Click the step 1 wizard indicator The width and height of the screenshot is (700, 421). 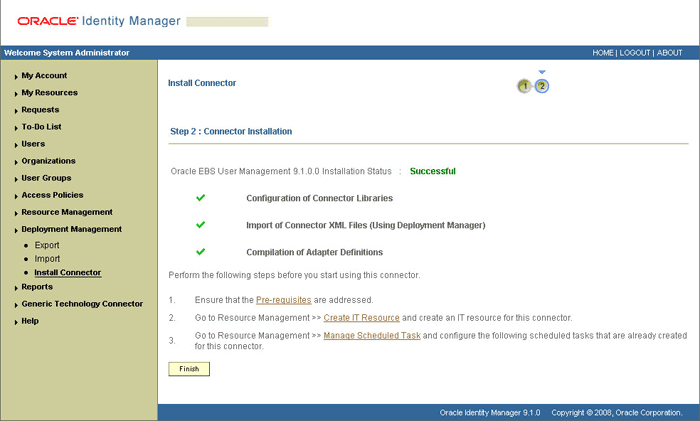[x=525, y=86]
